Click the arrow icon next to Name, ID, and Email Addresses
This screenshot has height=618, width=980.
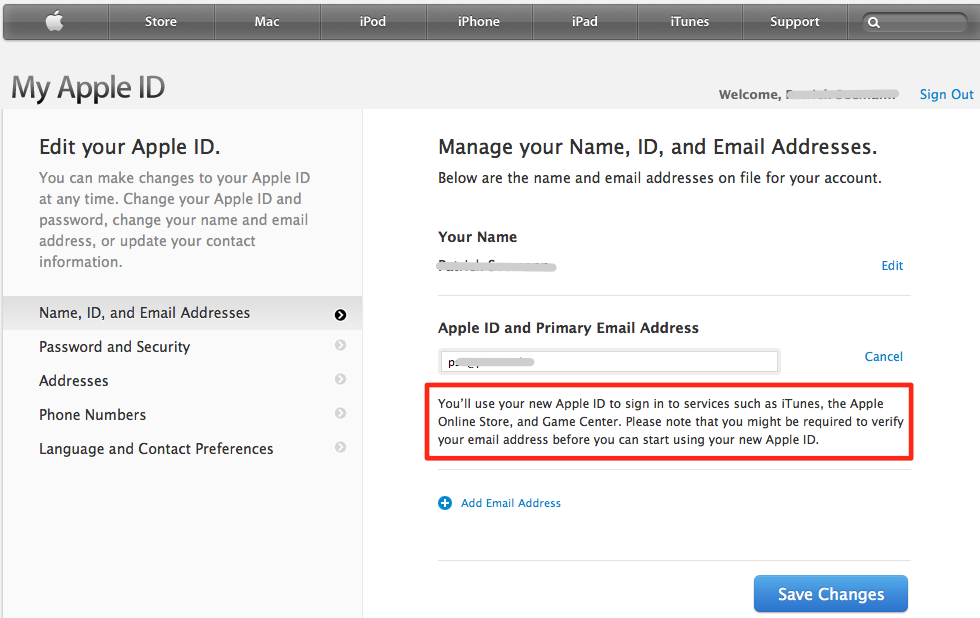340,314
